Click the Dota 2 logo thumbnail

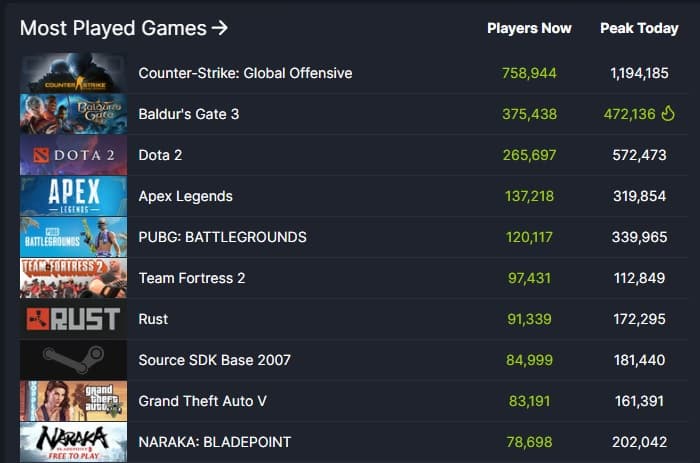point(73,155)
